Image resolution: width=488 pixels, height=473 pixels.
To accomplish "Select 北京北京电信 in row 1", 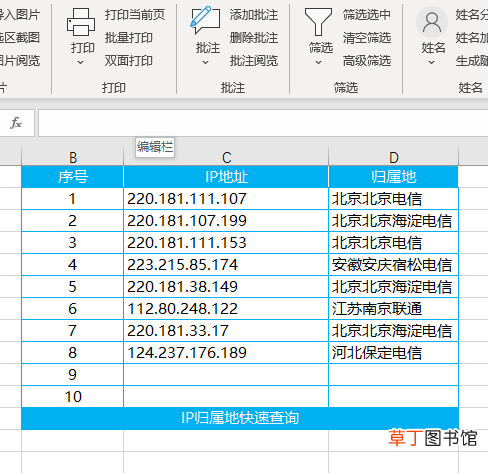I will pyautogui.click(x=393, y=199).
